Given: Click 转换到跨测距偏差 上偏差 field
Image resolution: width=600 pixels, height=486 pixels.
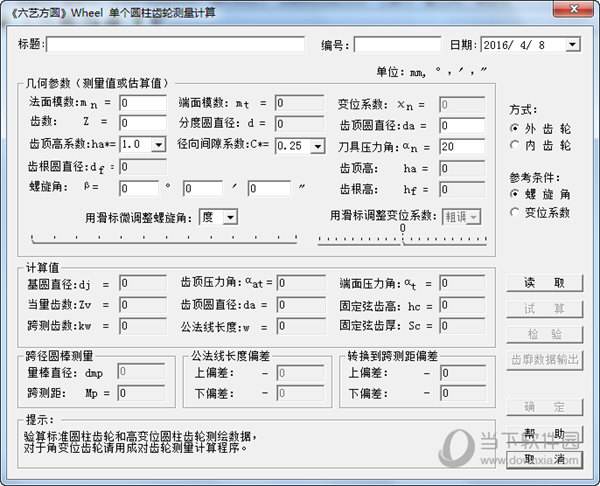Looking at the screenshot, I should tap(462, 373).
